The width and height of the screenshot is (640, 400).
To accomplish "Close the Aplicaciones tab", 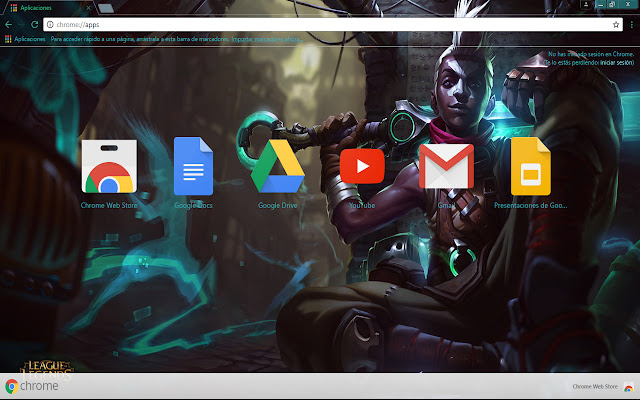I will (x=88, y=8).
